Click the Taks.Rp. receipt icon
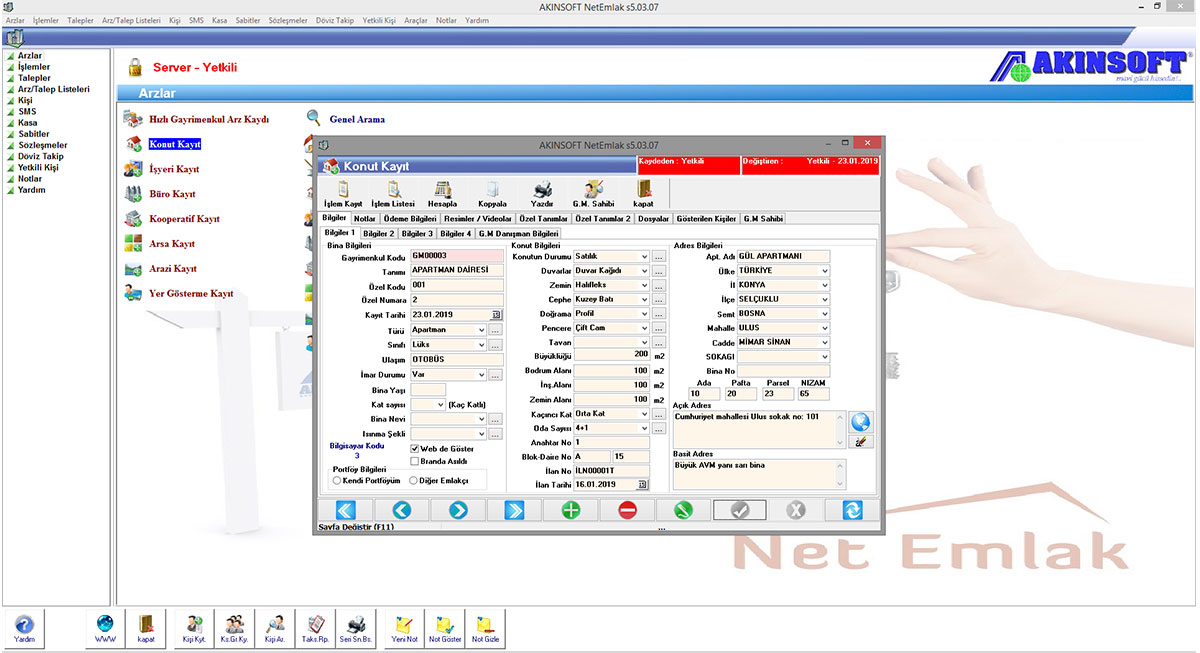The image size is (1200, 653). coord(314,627)
